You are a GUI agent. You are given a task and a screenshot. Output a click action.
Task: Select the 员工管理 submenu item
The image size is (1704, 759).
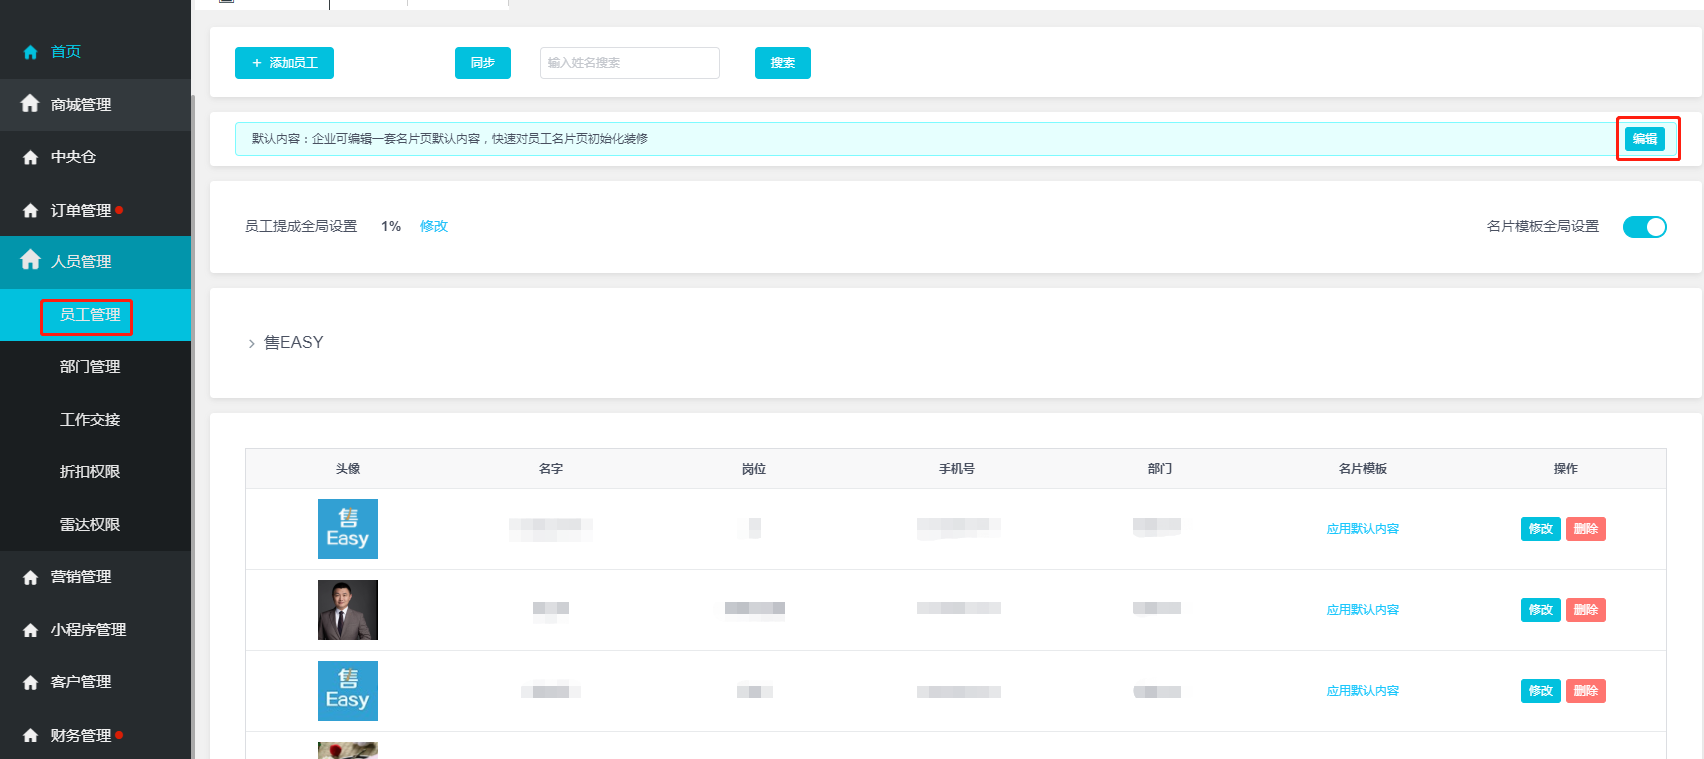coord(95,315)
